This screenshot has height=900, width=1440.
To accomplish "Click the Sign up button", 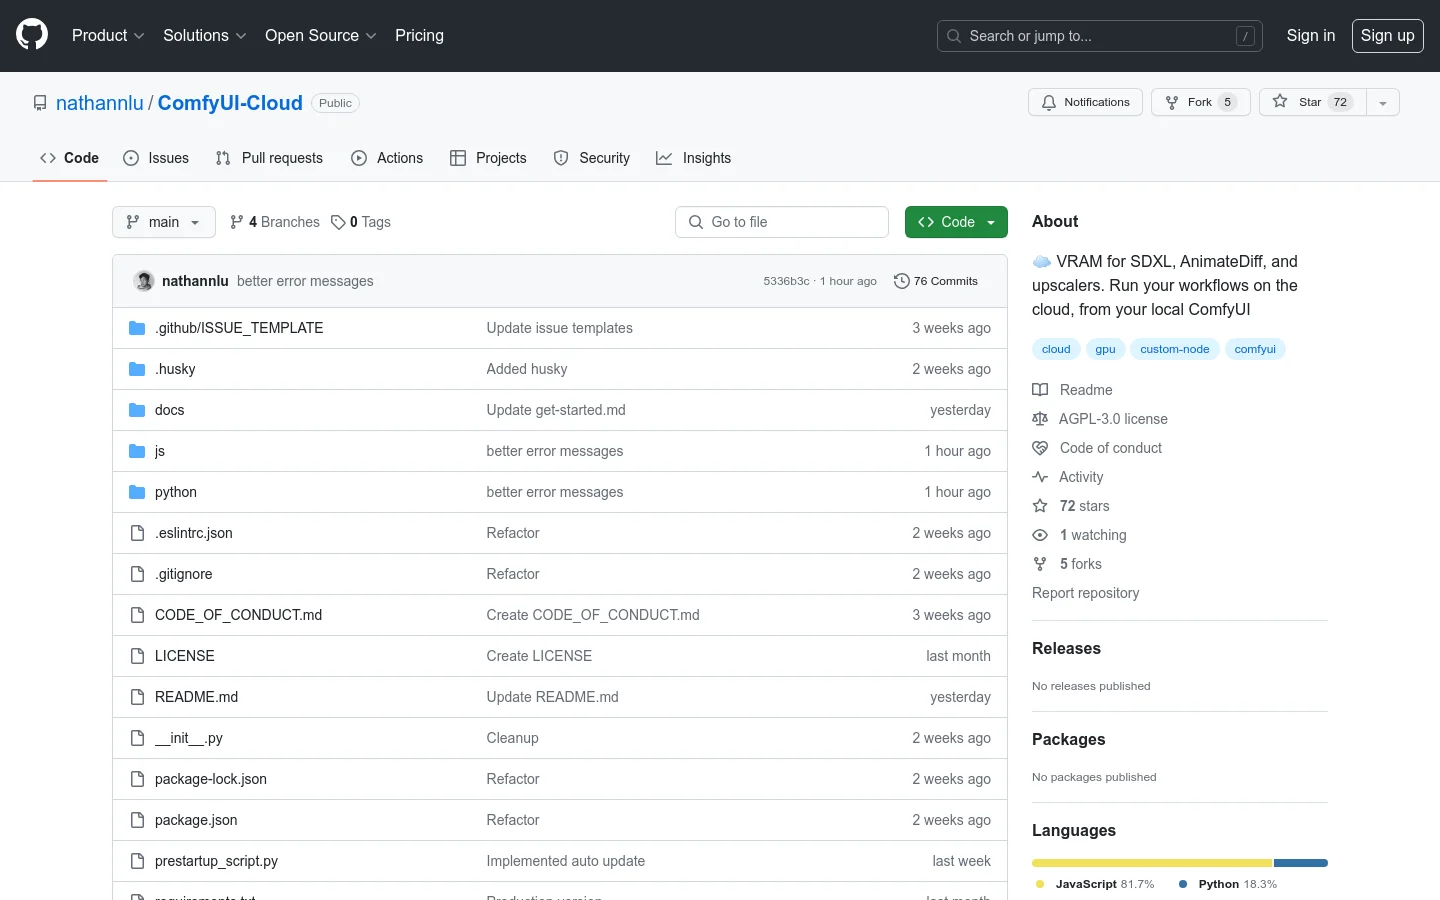I will [1387, 35].
